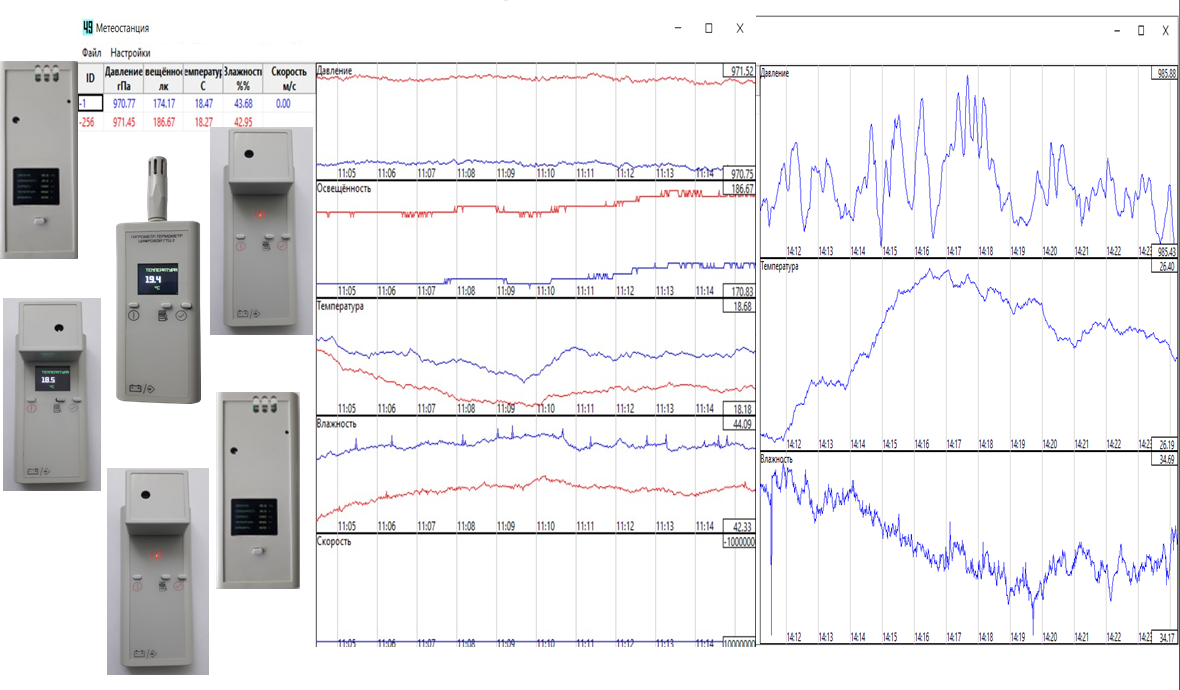1180x690 pixels.
Task: Click the Скорость м/с column header
Action: pyautogui.click(x=283, y=79)
